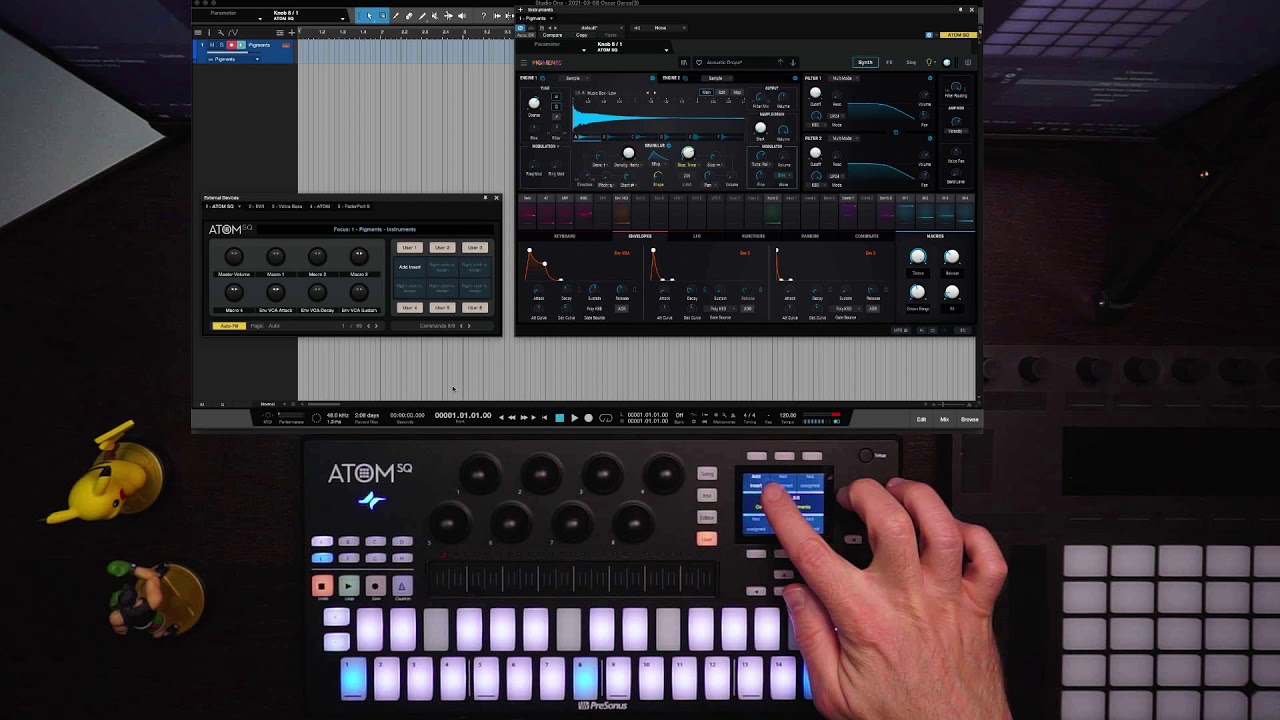This screenshot has height=720, width=1280.
Task: Open Filter 1 MultiMode dropdown
Action: click(x=845, y=78)
